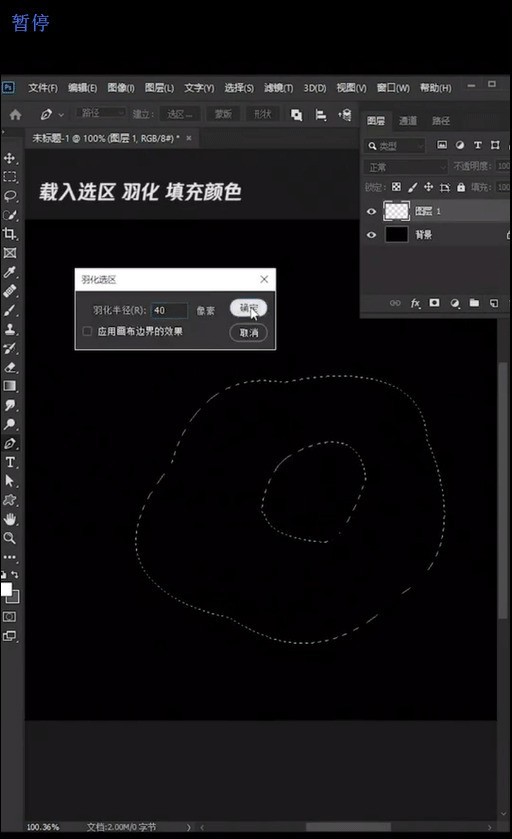Select the Dodge tool
This screenshot has height=839, width=512.
pos(10,424)
